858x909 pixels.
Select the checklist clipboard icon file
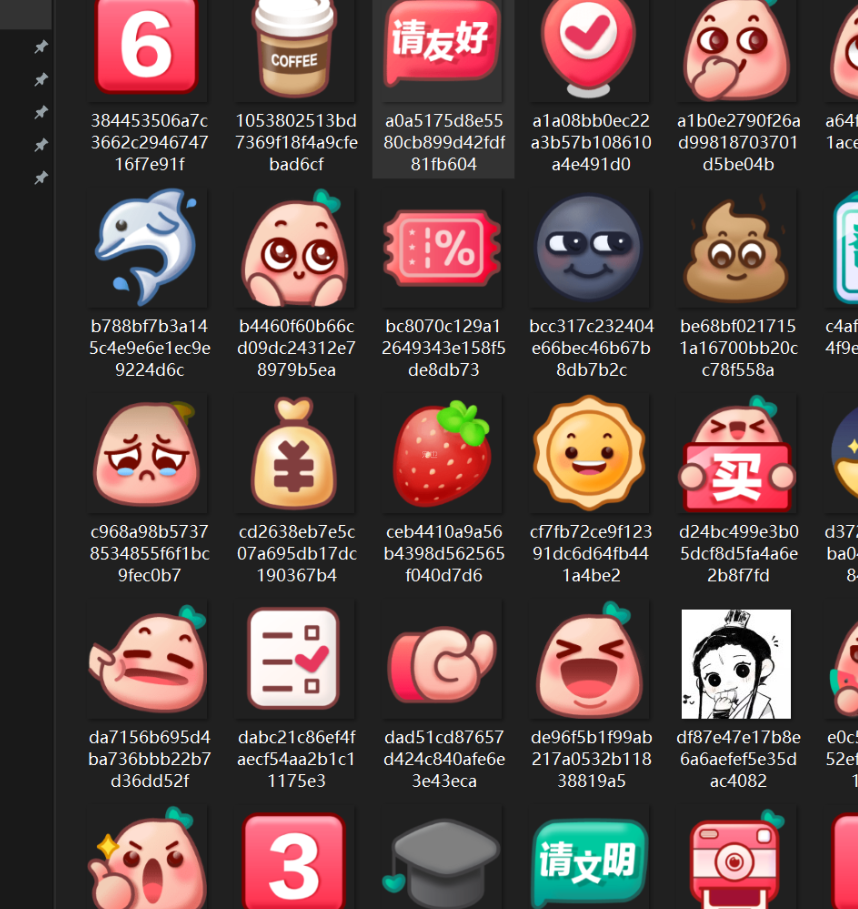tap(294, 660)
